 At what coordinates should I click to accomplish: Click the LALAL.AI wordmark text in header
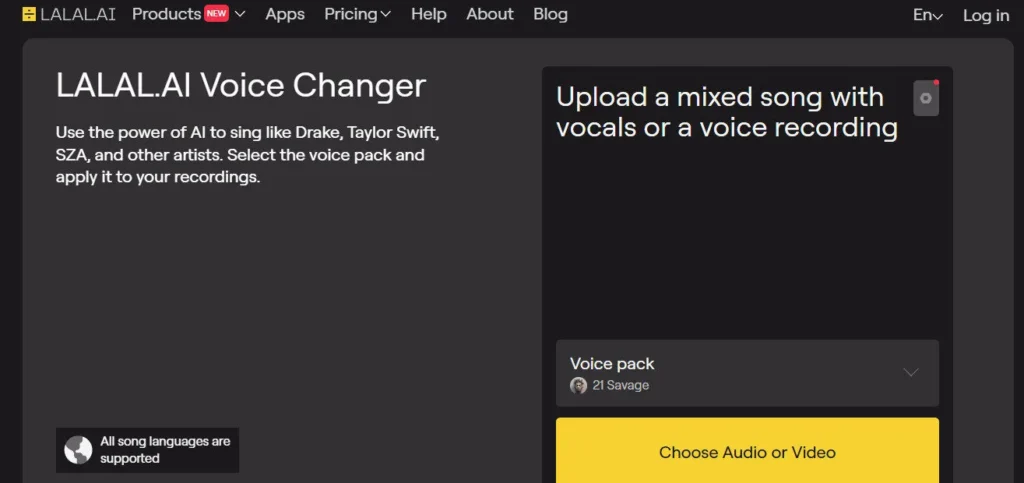(78, 15)
